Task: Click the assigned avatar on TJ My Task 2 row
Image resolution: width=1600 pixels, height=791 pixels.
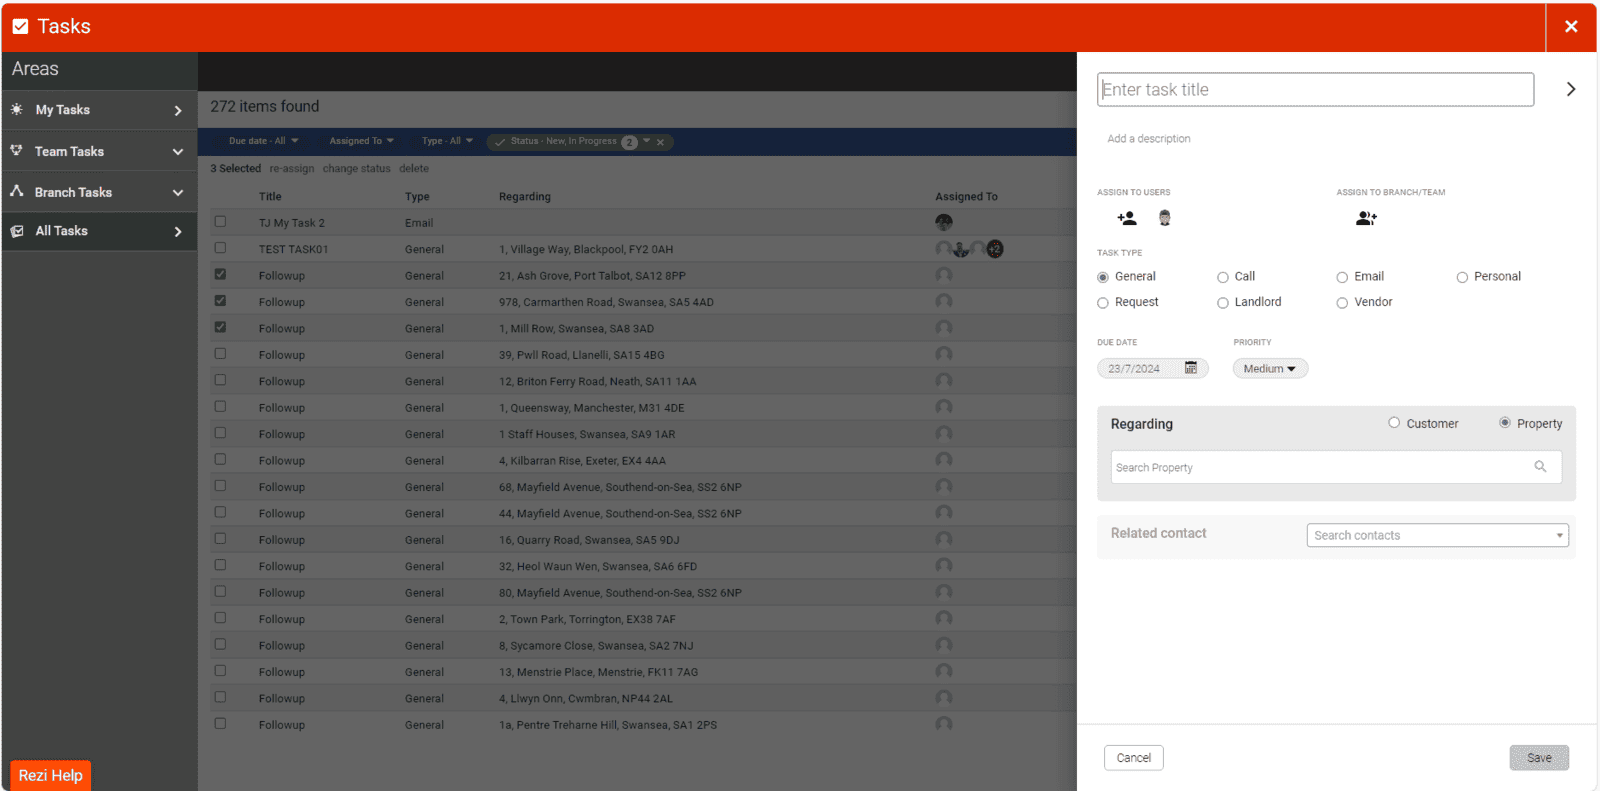Action: click(944, 222)
